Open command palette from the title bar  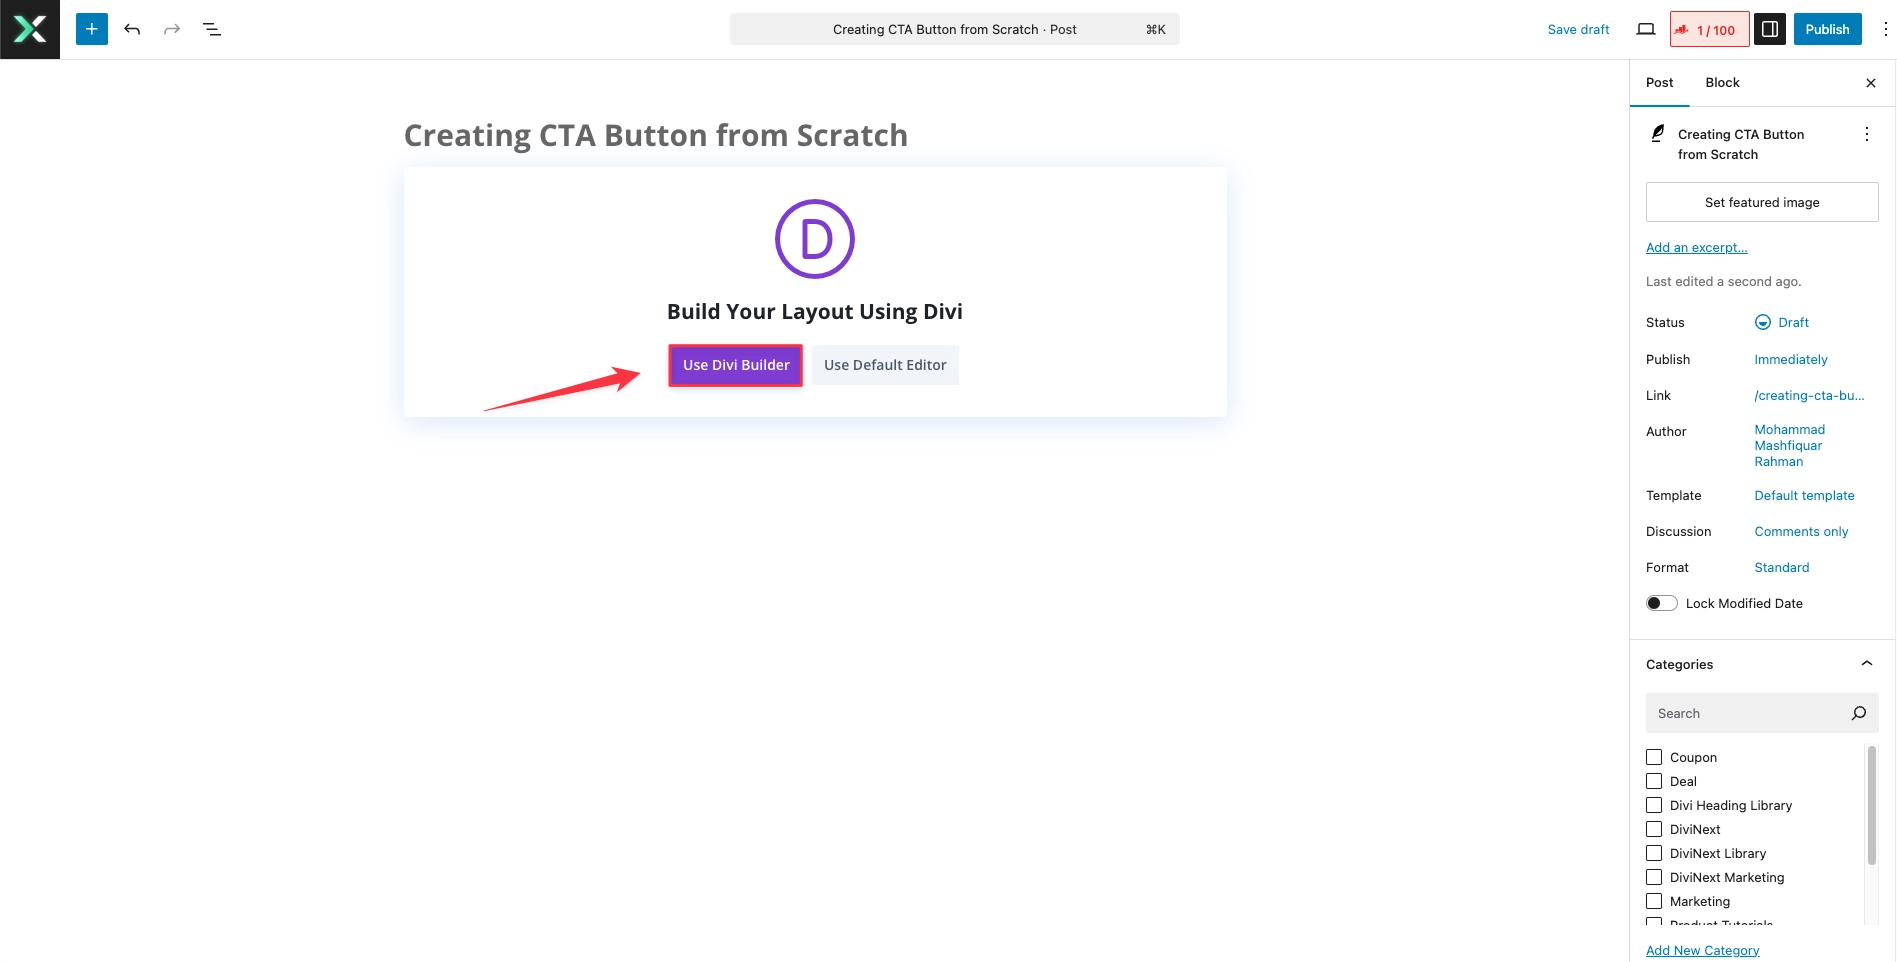(x=954, y=29)
